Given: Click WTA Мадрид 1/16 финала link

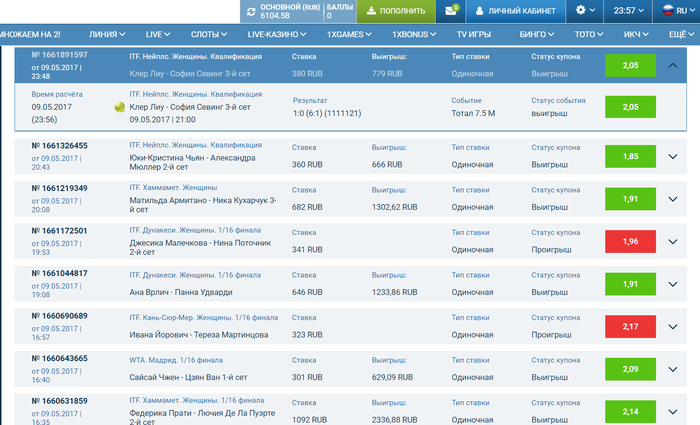Looking at the screenshot, I should pyautogui.click(x=176, y=360).
